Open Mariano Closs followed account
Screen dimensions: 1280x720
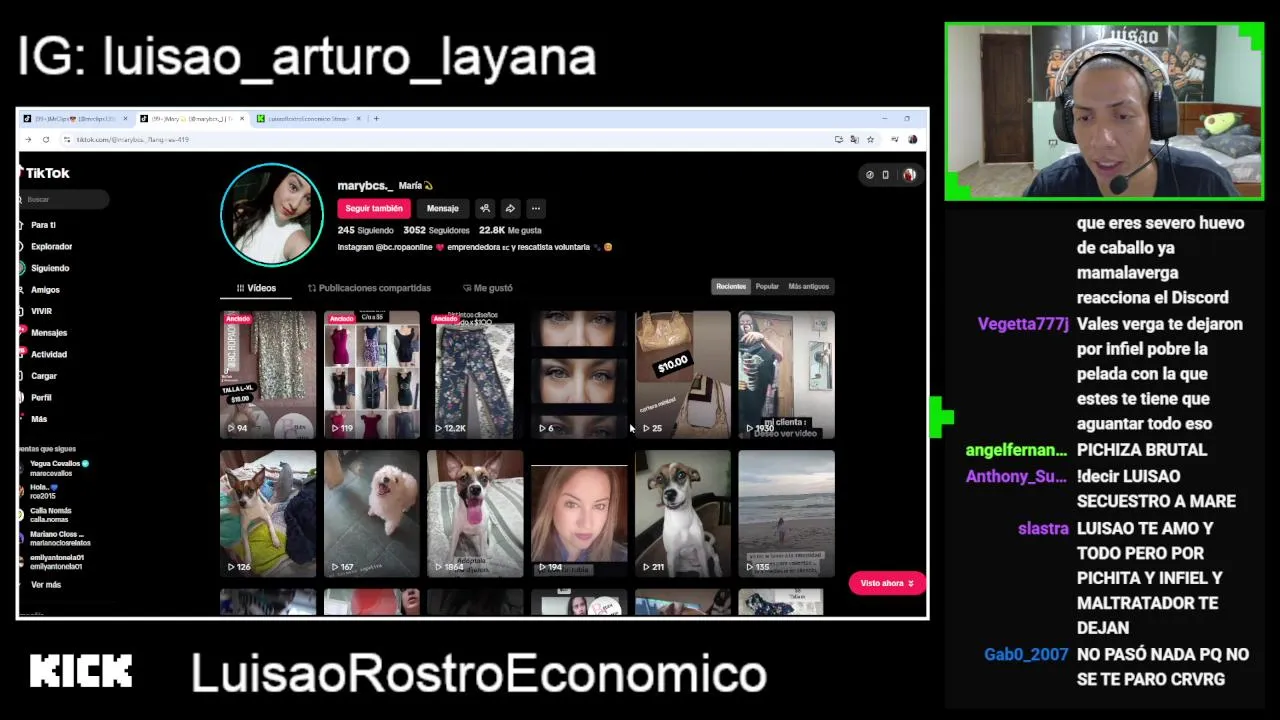coord(56,538)
